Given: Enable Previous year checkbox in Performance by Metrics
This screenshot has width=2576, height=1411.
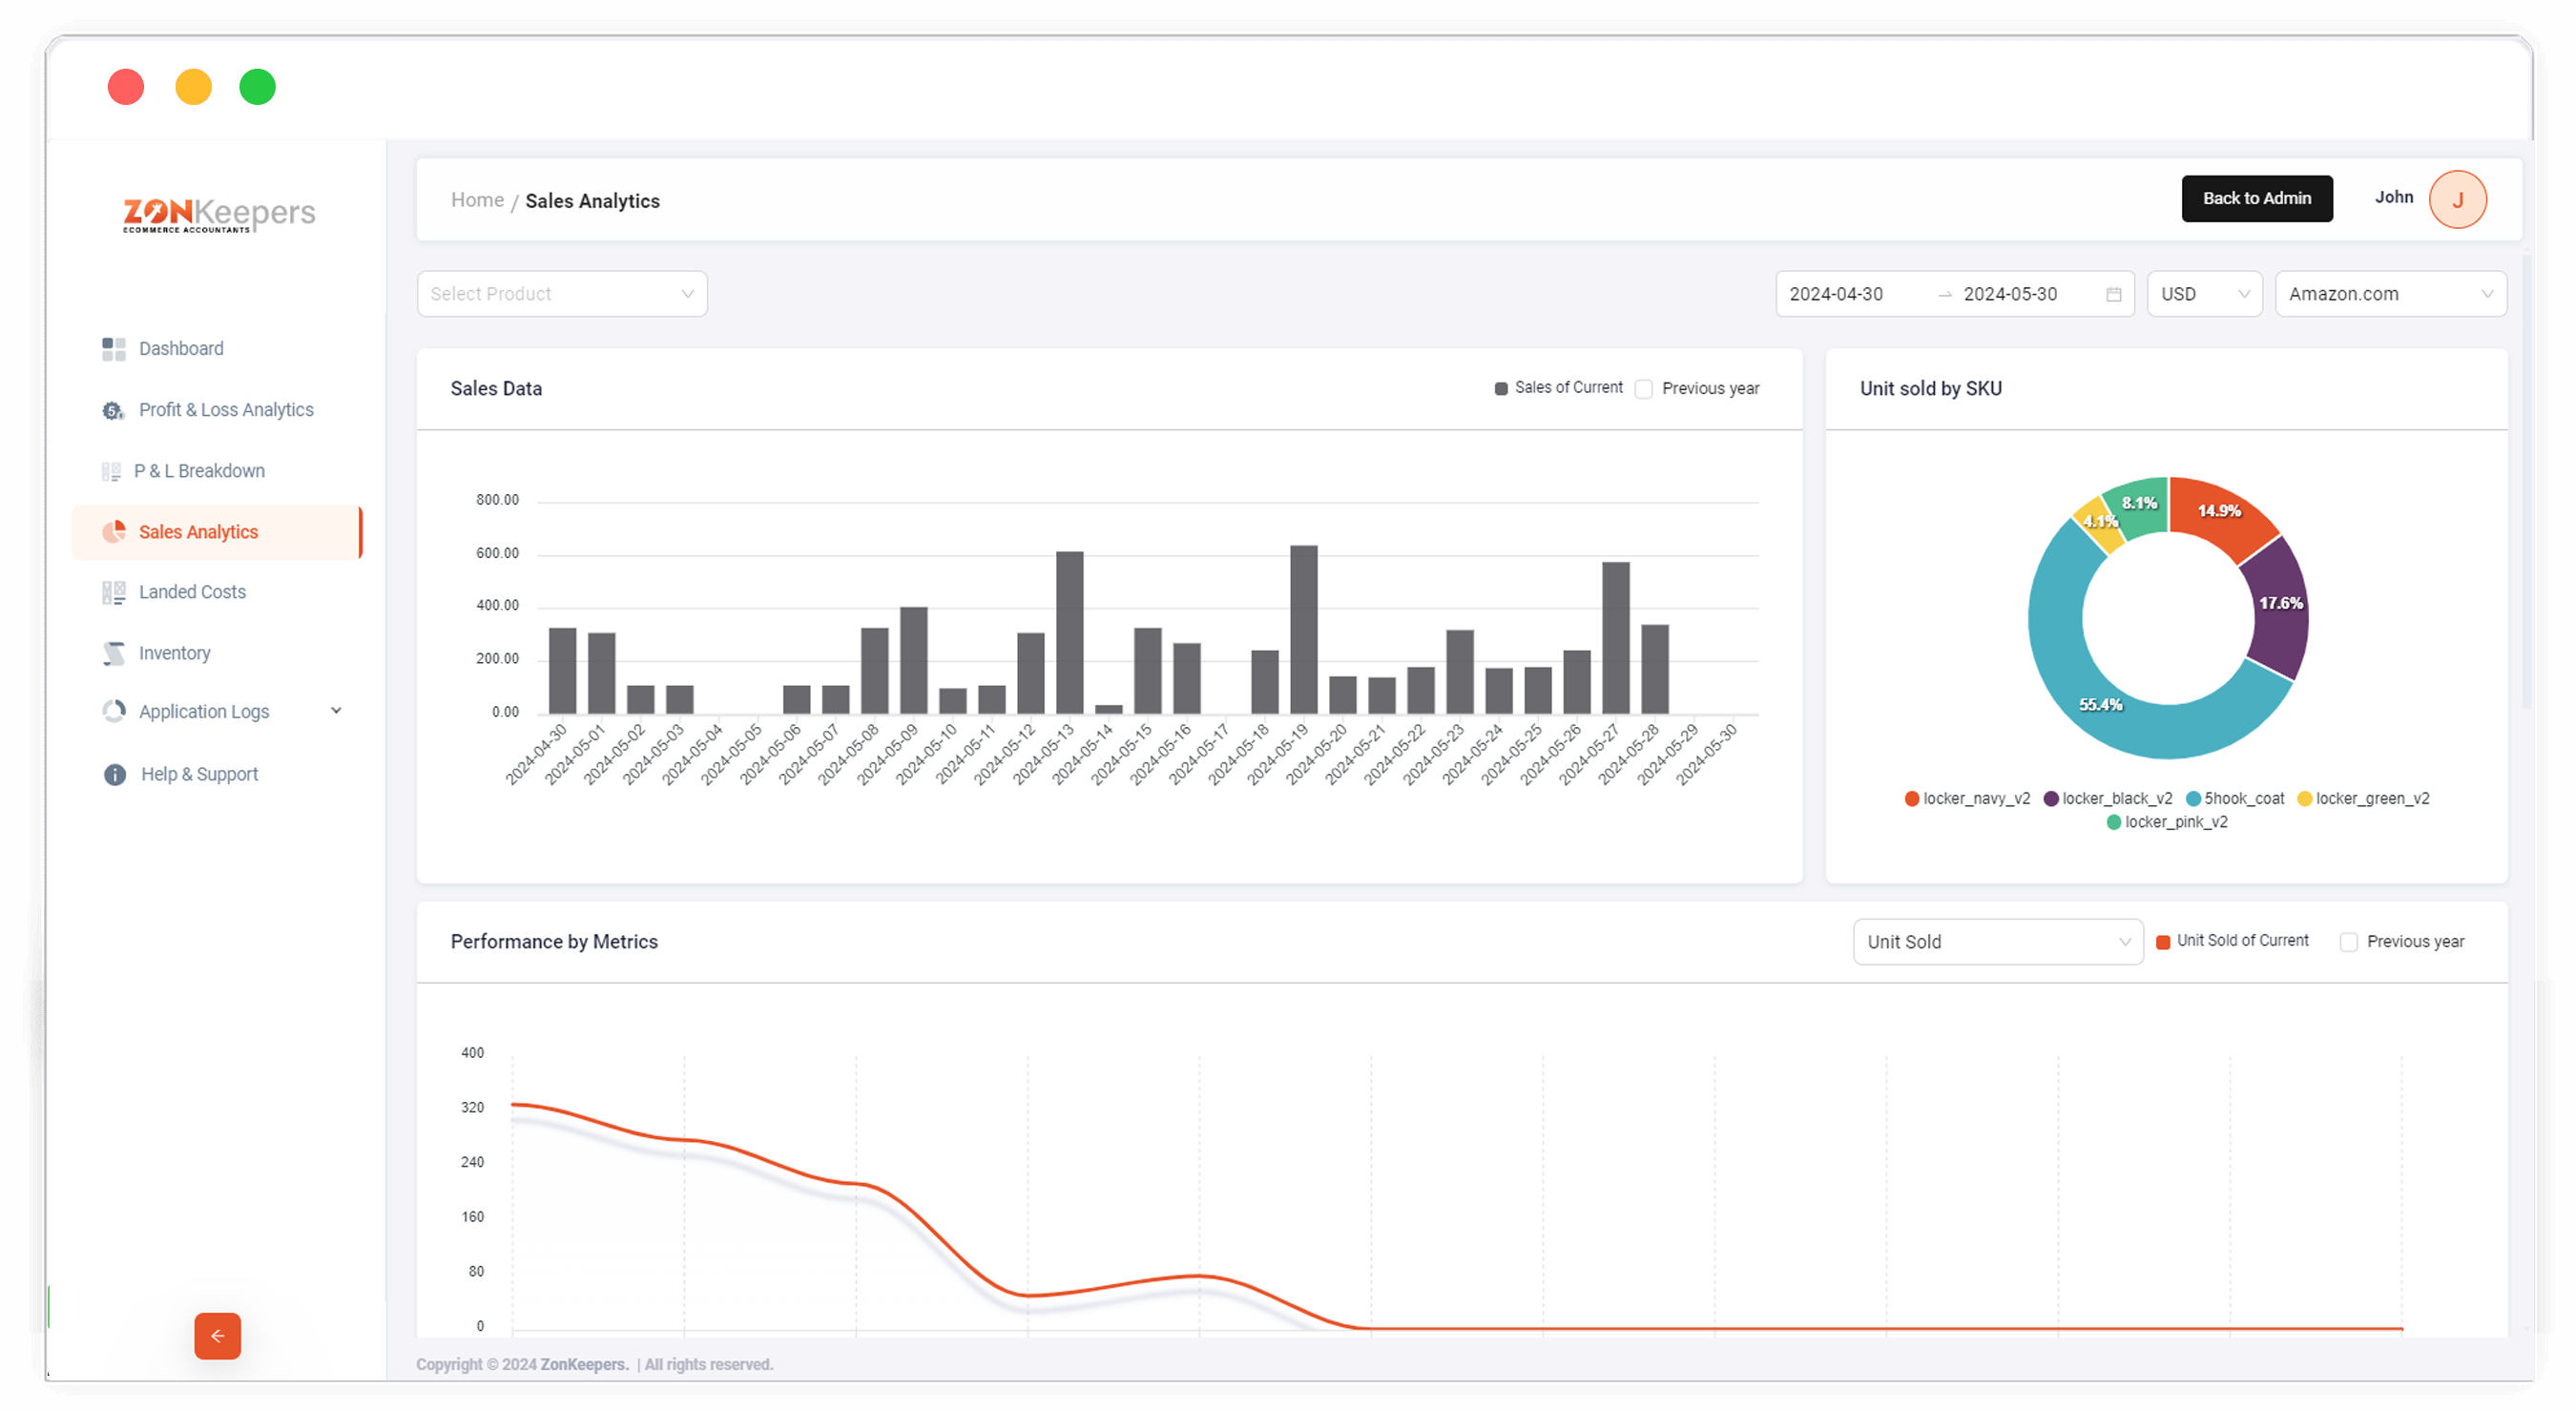Looking at the screenshot, I should point(2348,942).
